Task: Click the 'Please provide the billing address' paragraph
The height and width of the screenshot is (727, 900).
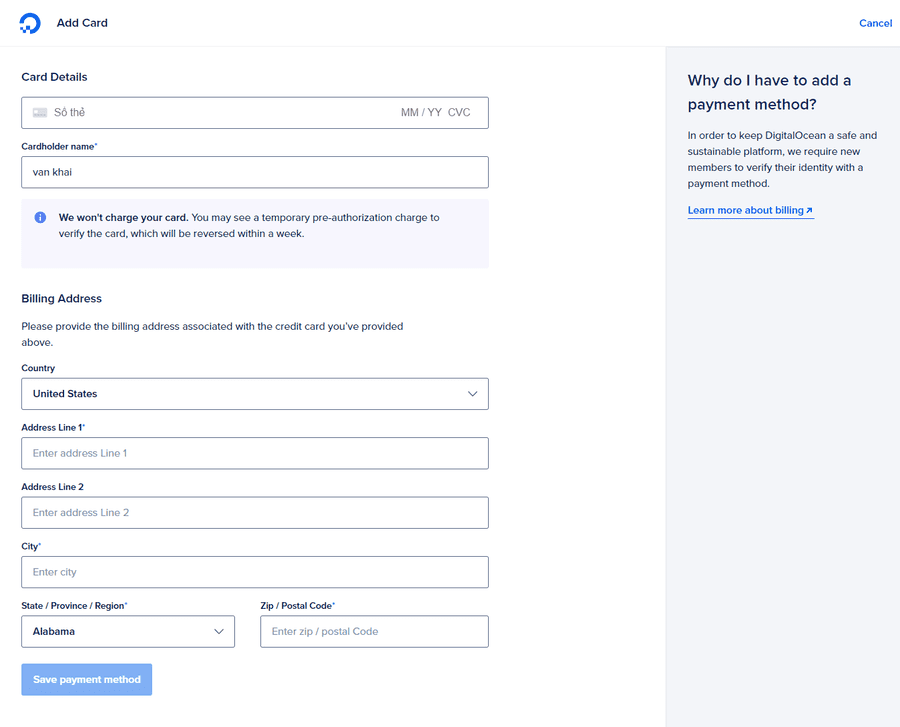Action: point(212,334)
